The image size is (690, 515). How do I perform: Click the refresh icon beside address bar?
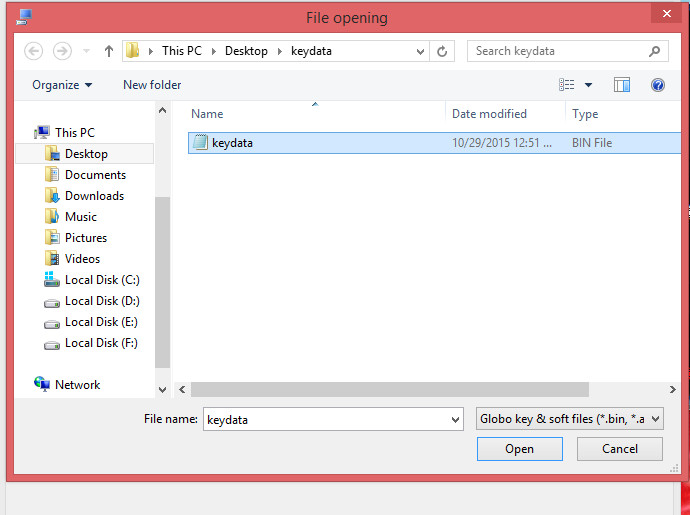click(x=442, y=52)
